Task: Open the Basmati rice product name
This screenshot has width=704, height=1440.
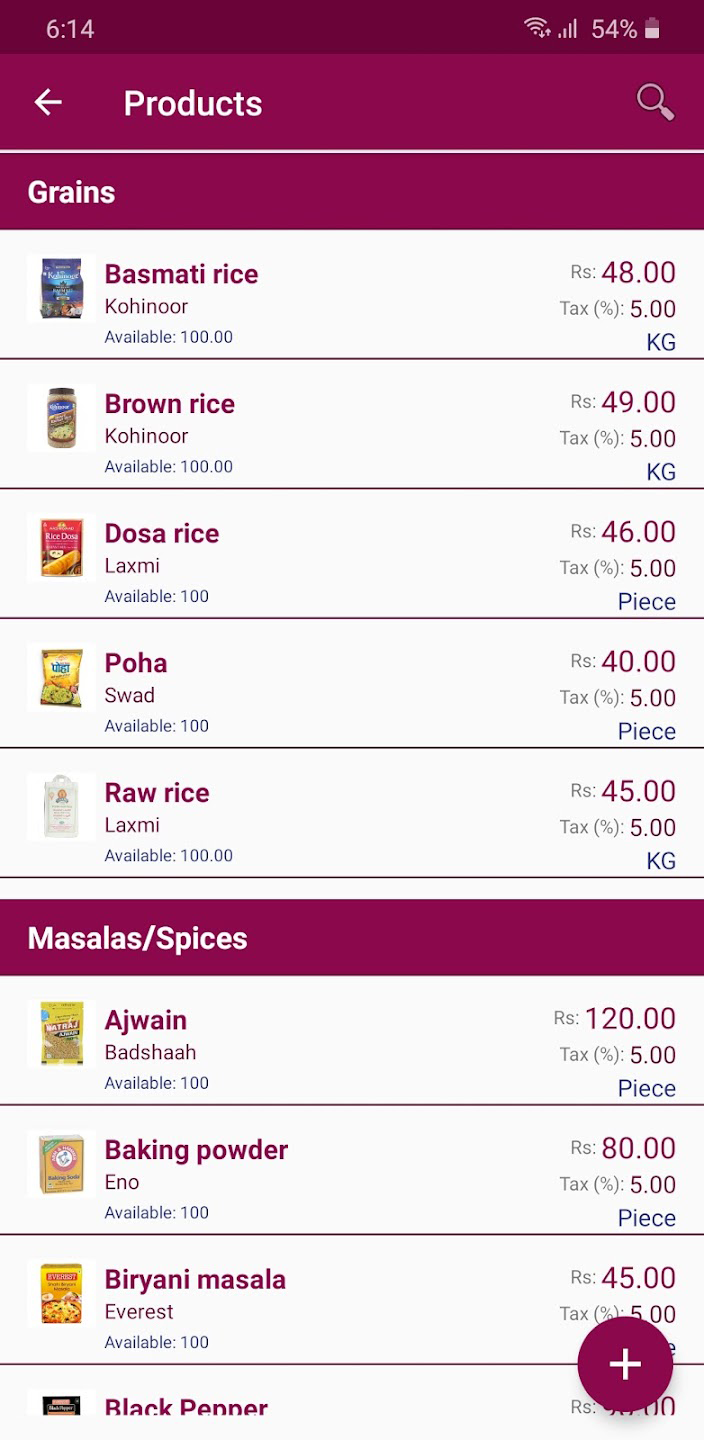Action: 181,274
